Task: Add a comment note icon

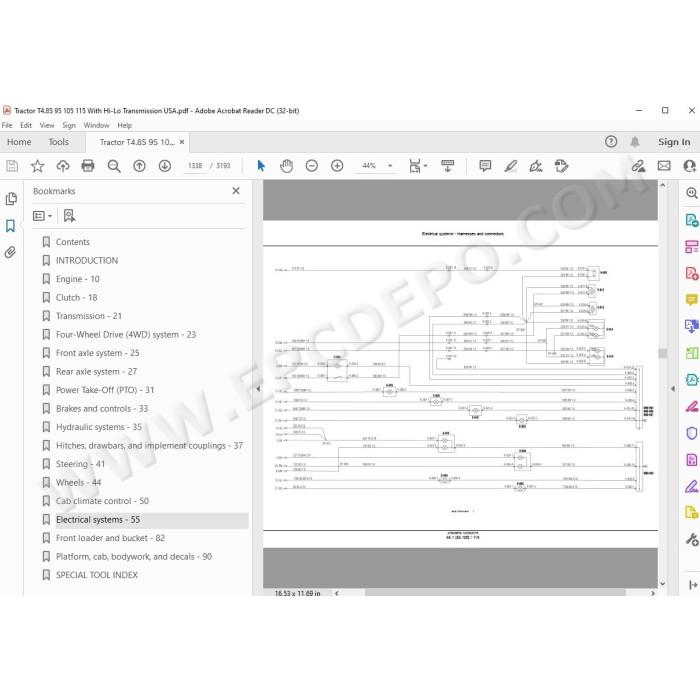Action: [485, 166]
